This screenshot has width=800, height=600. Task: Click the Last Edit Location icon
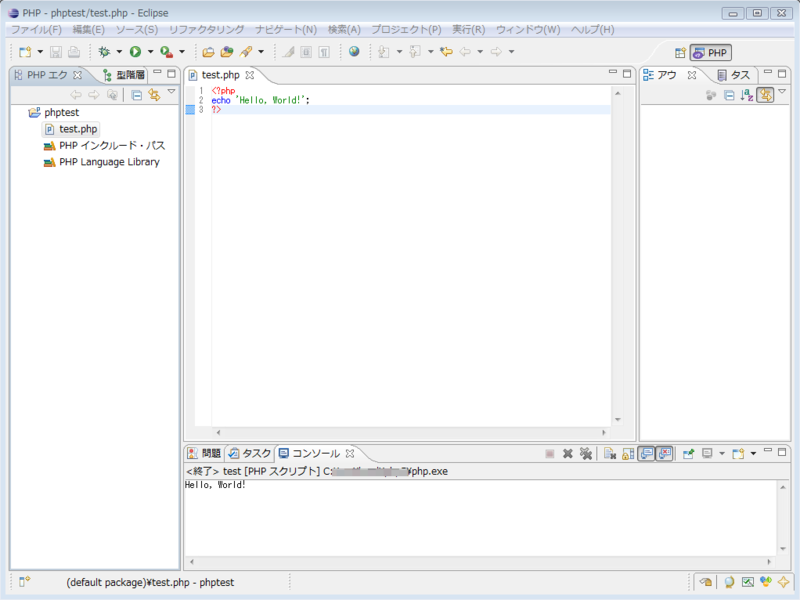pyautogui.click(x=446, y=52)
